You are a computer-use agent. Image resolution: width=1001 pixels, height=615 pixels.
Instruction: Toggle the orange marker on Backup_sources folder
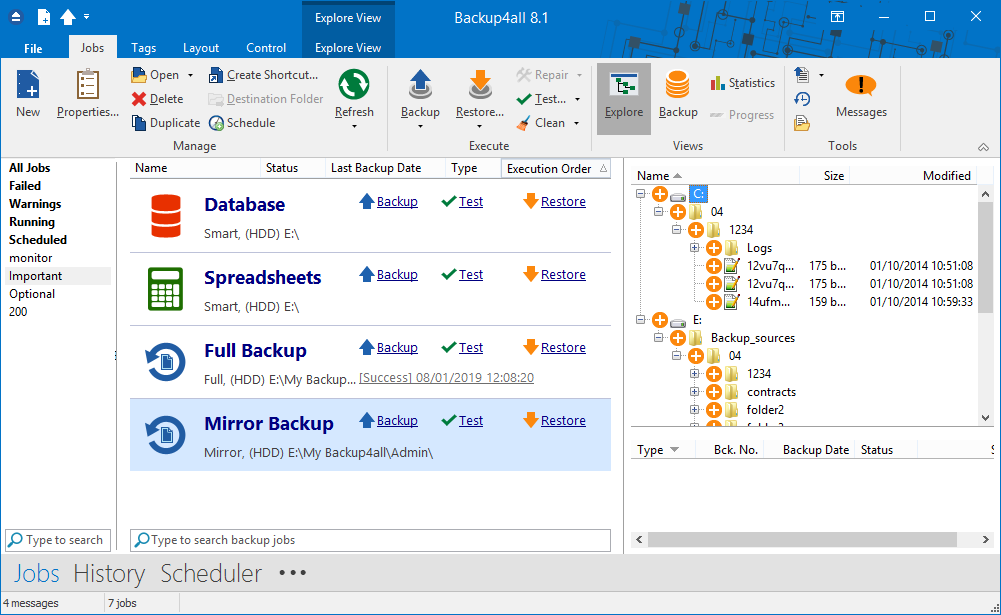pos(677,338)
